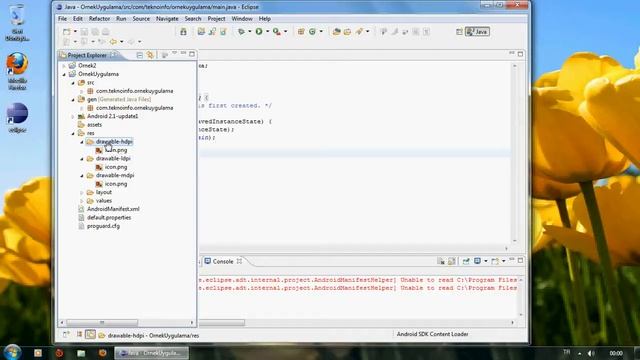Click the Print toolbar icon

point(106,31)
